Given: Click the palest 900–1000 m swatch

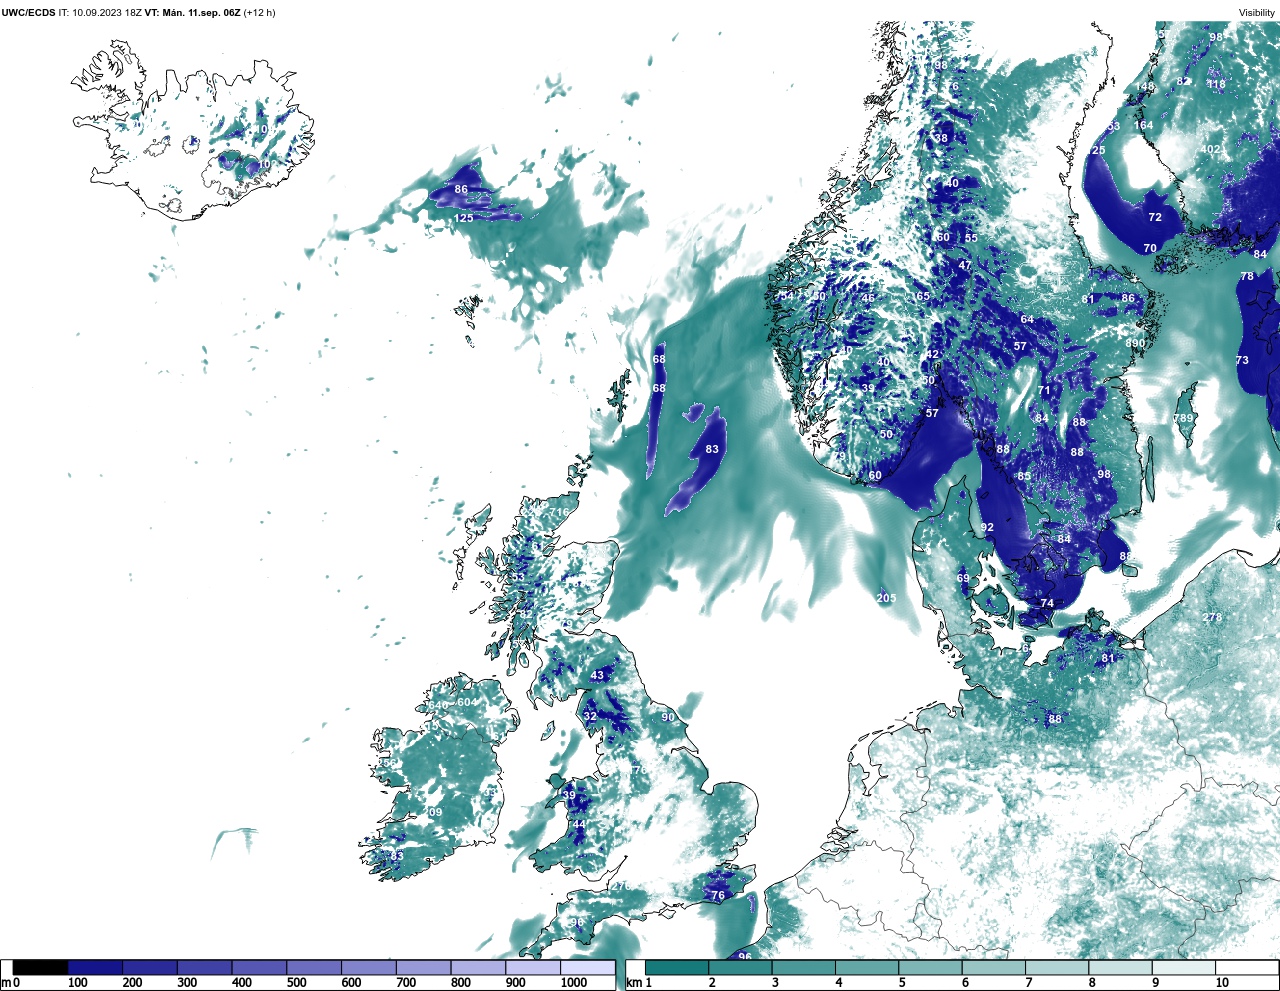Looking at the screenshot, I should tap(533, 968).
